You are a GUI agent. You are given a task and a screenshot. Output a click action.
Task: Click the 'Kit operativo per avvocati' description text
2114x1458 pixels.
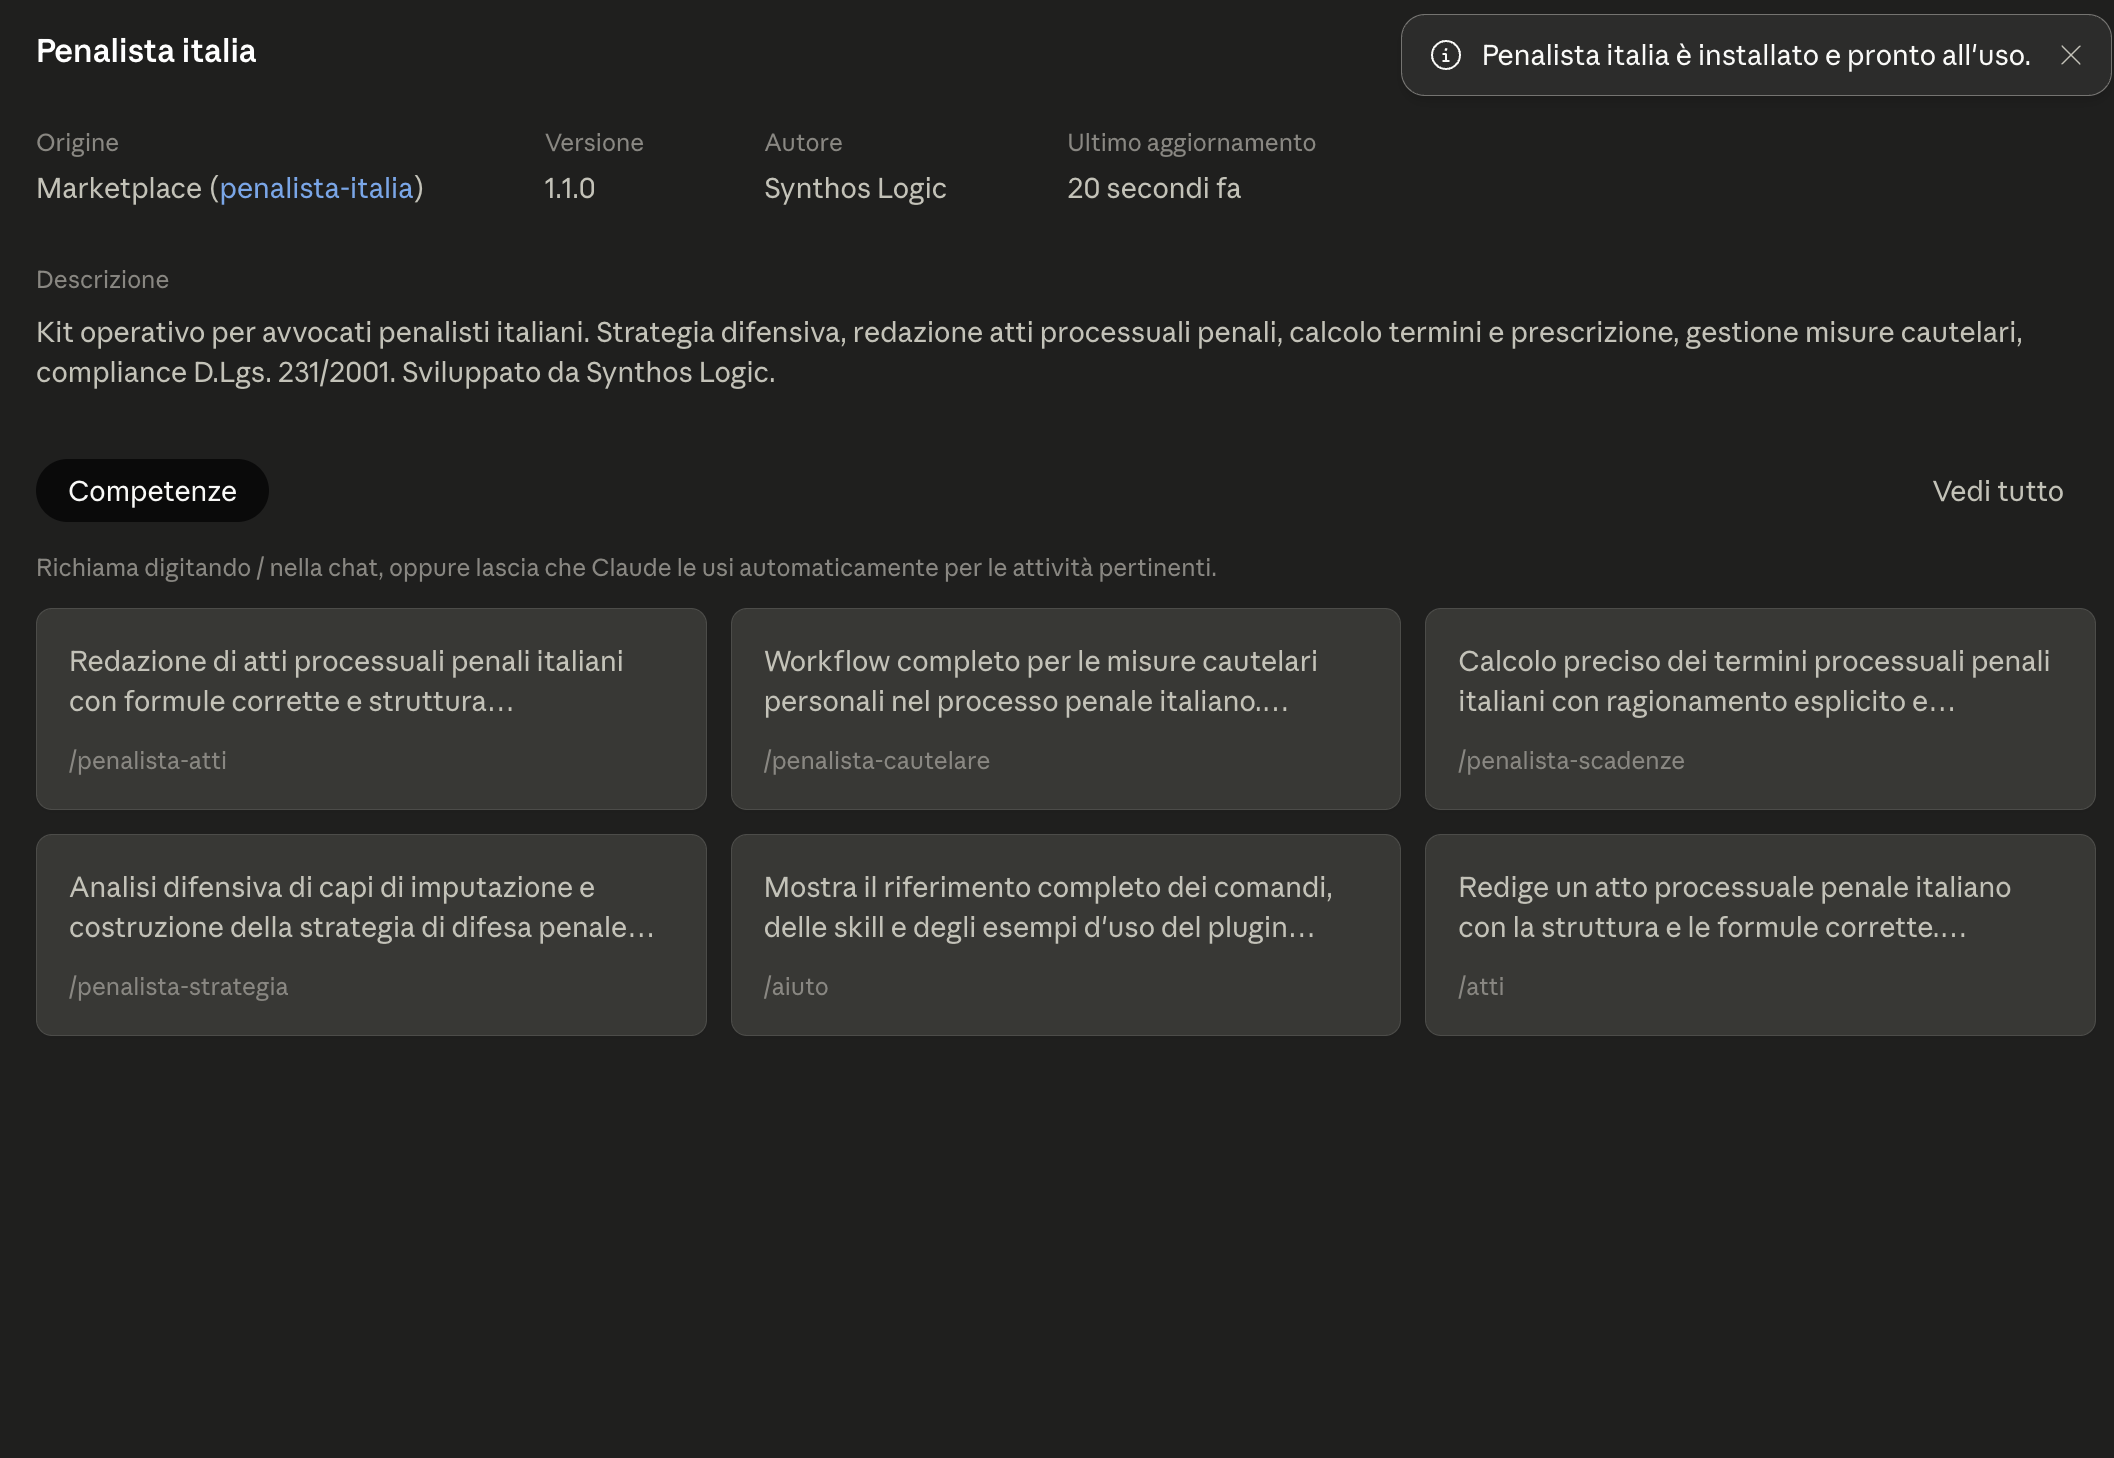pyautogui.click(x=1029, y=352)
